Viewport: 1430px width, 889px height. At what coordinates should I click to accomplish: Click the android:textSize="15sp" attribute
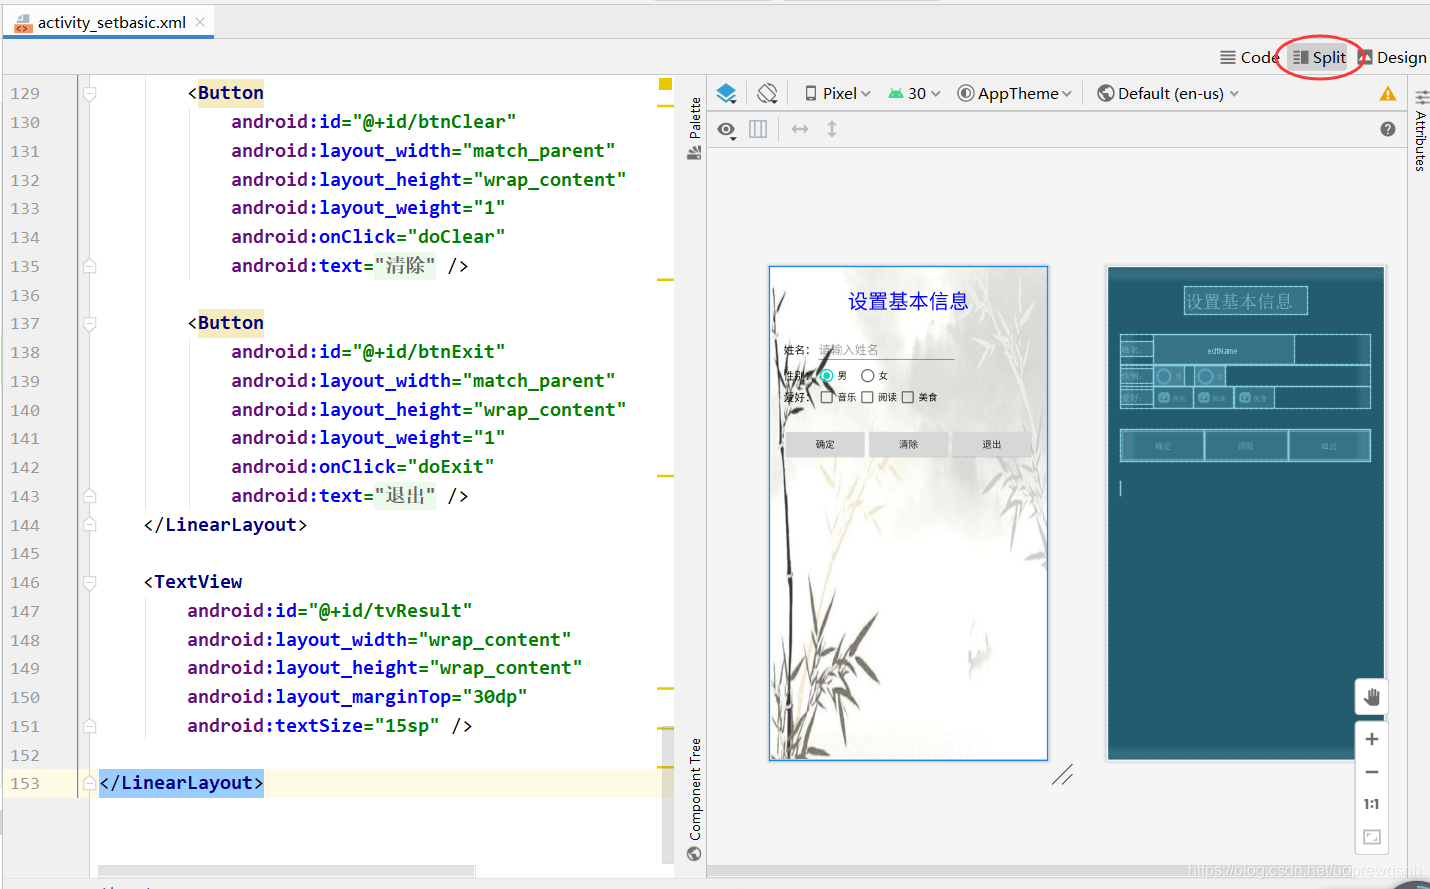click(x=313, y=726)
